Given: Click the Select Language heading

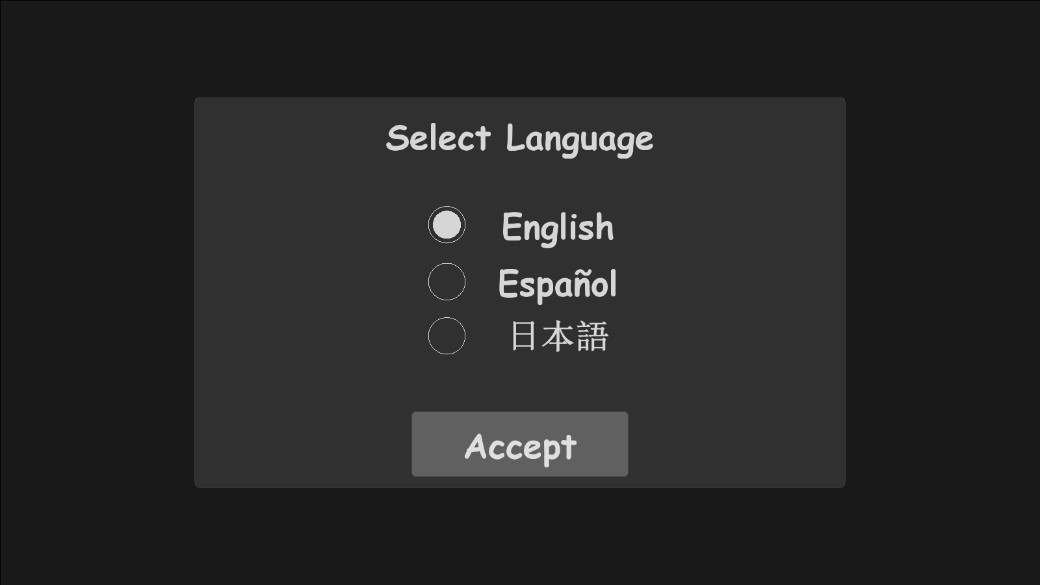Looking at the screenshot, I should coord(519,139).
